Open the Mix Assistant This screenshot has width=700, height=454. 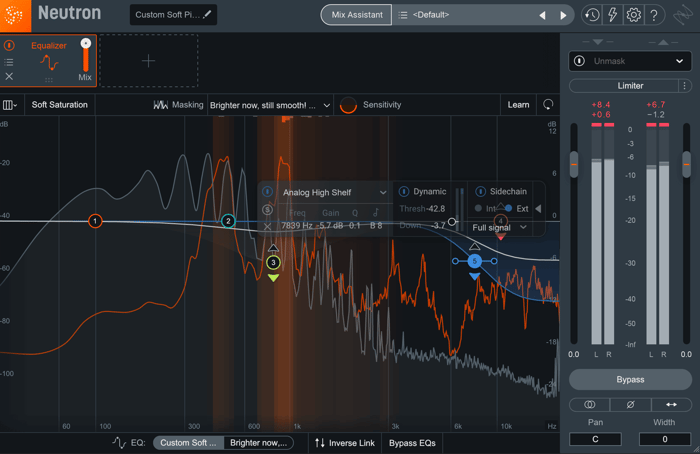click(356, 15)
